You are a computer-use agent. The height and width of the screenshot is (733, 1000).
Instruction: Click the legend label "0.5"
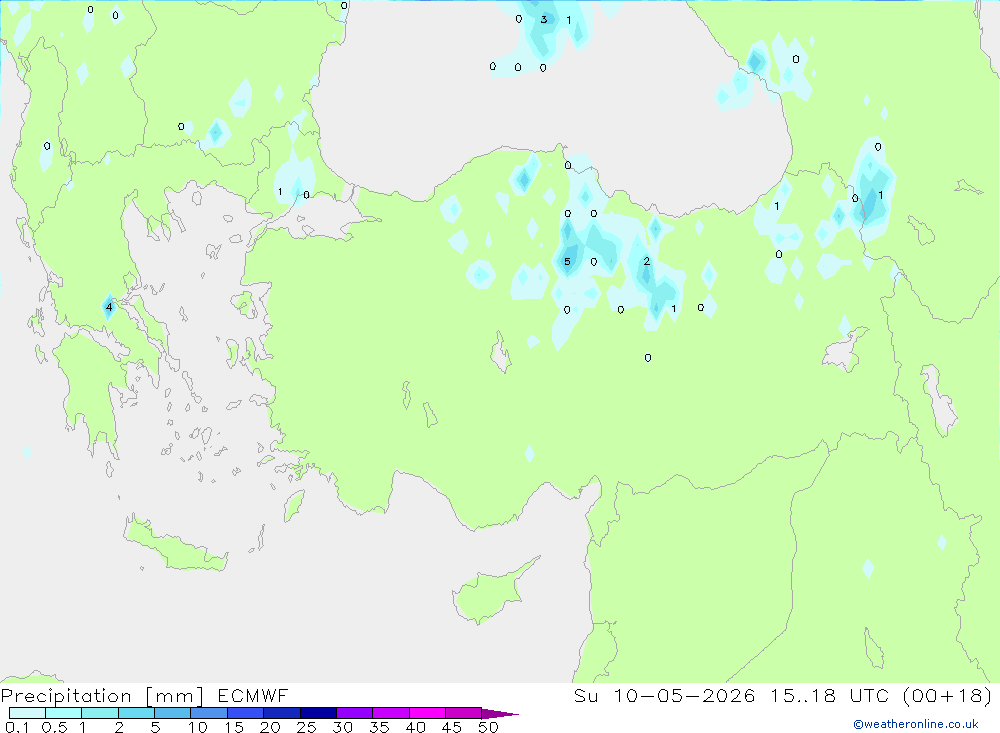tap(54, 727)
